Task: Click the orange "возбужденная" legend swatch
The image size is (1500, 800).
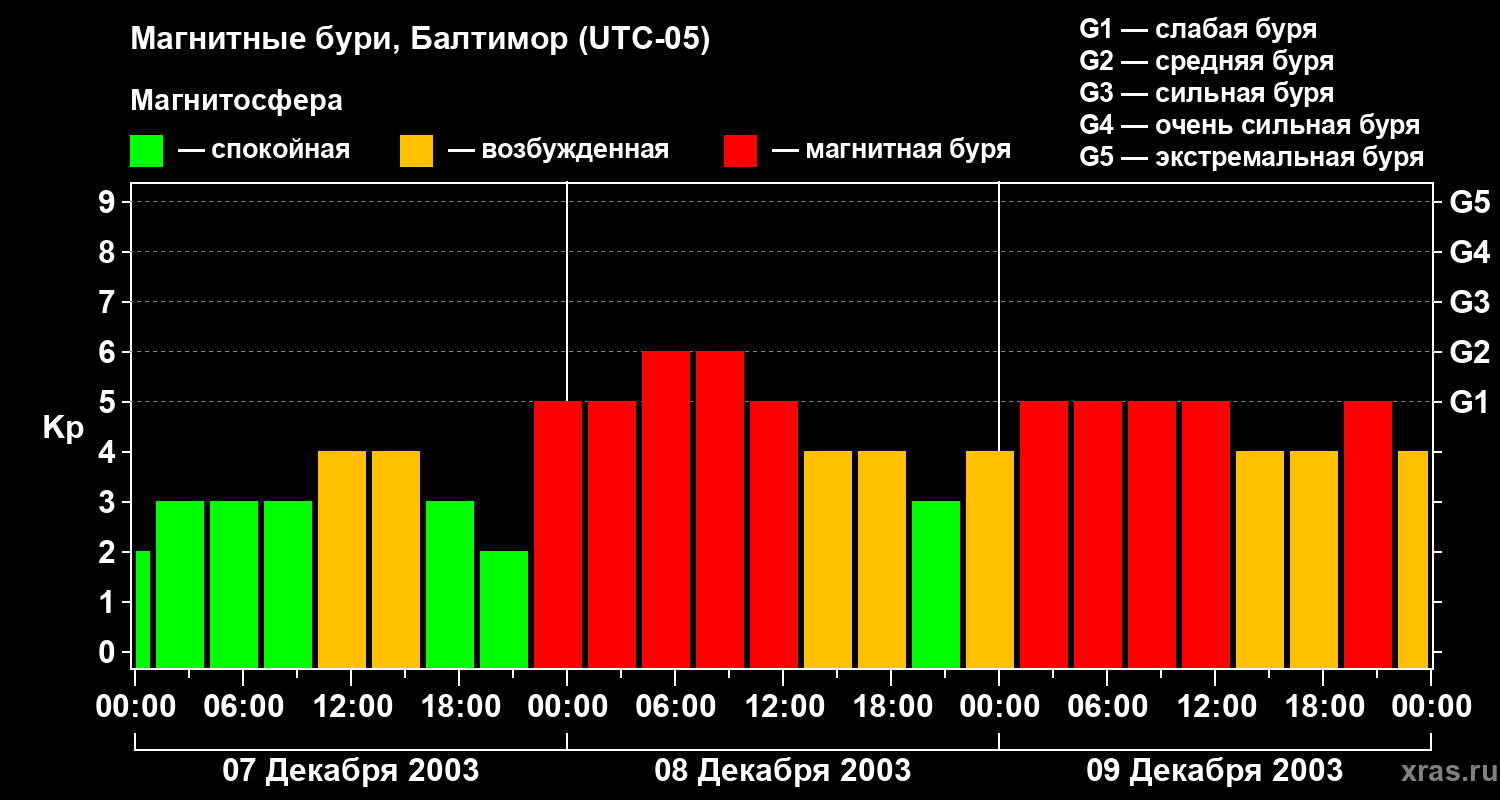Action: (x=416, y=151)
